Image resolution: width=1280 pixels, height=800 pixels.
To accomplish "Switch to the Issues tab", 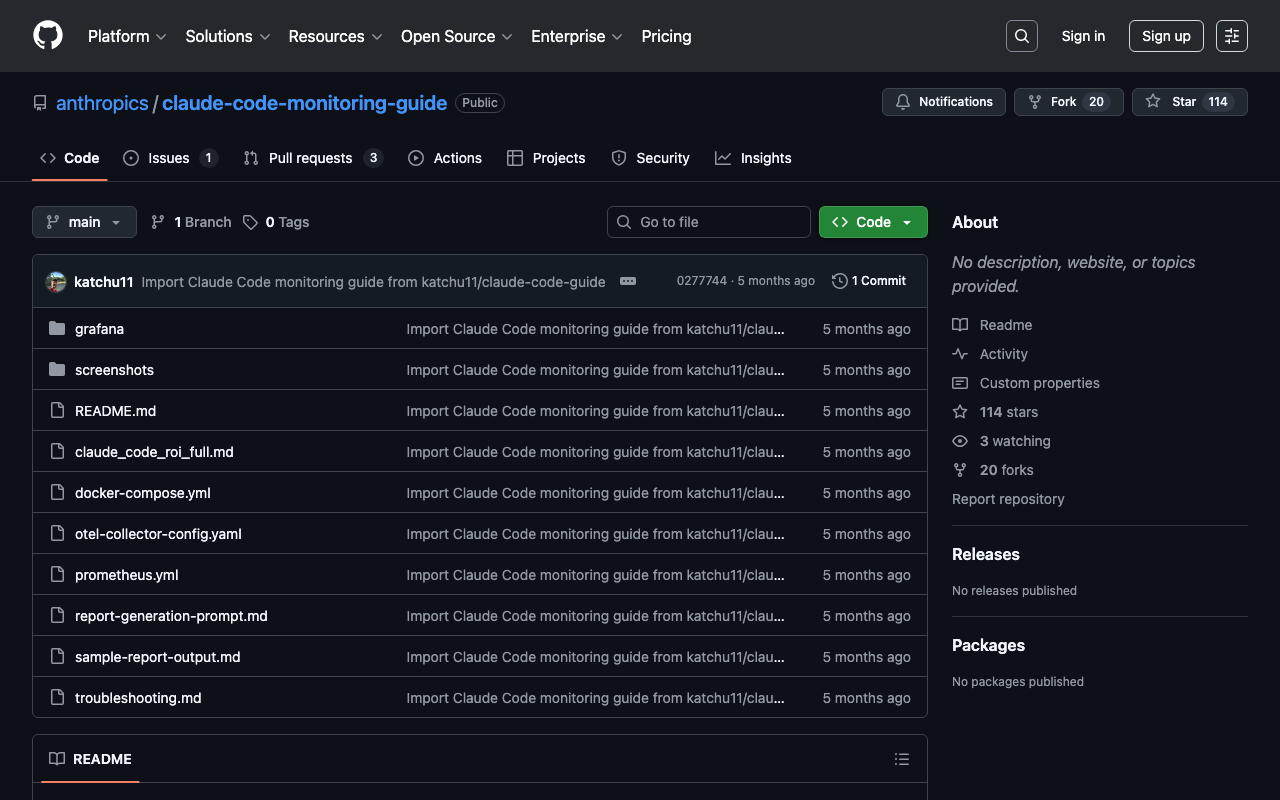I will [169, 158].
